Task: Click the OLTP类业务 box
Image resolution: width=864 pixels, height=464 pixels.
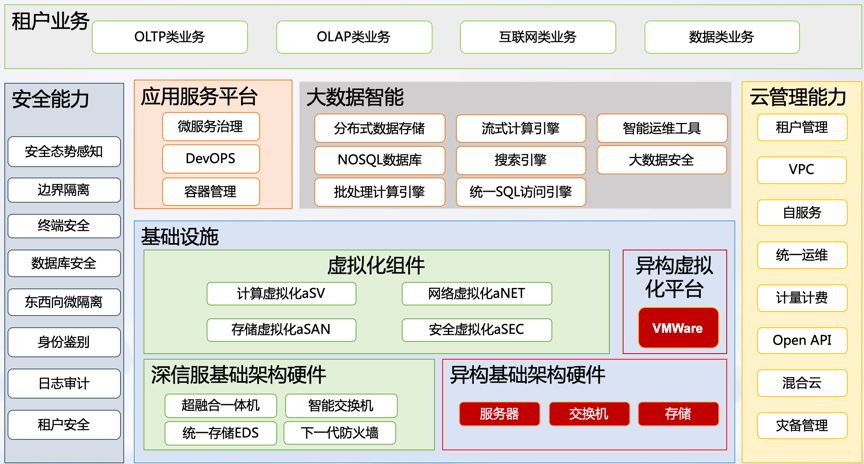Action: pyautogui.click(x=169, y=37)
